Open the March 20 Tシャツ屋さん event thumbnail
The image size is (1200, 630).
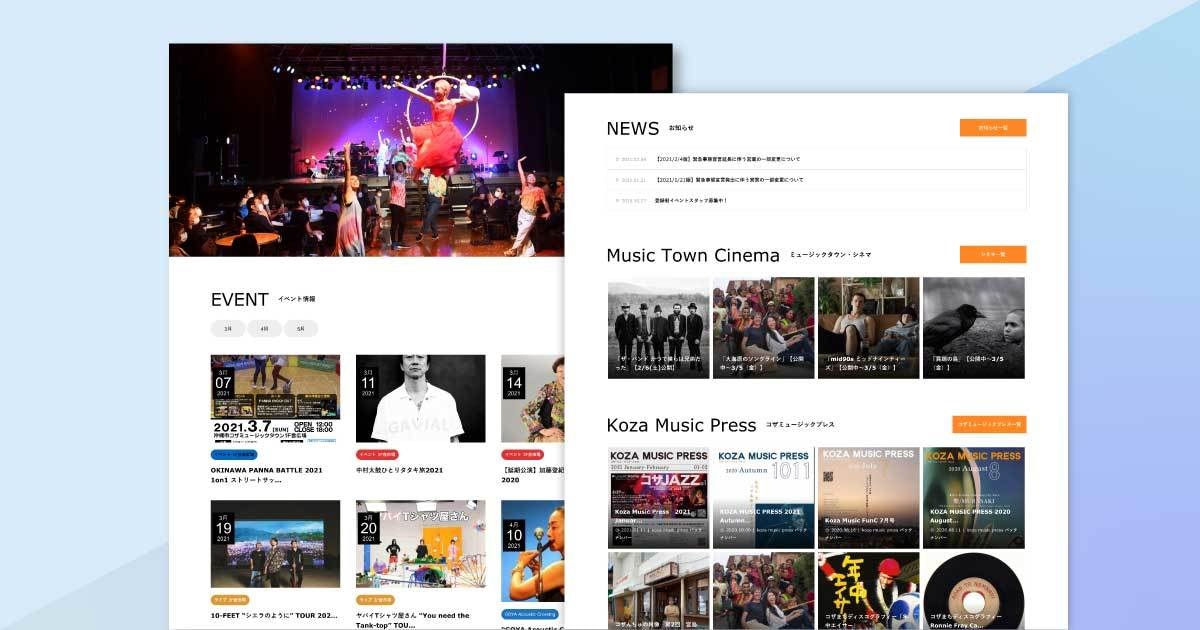tap(420, 544)
